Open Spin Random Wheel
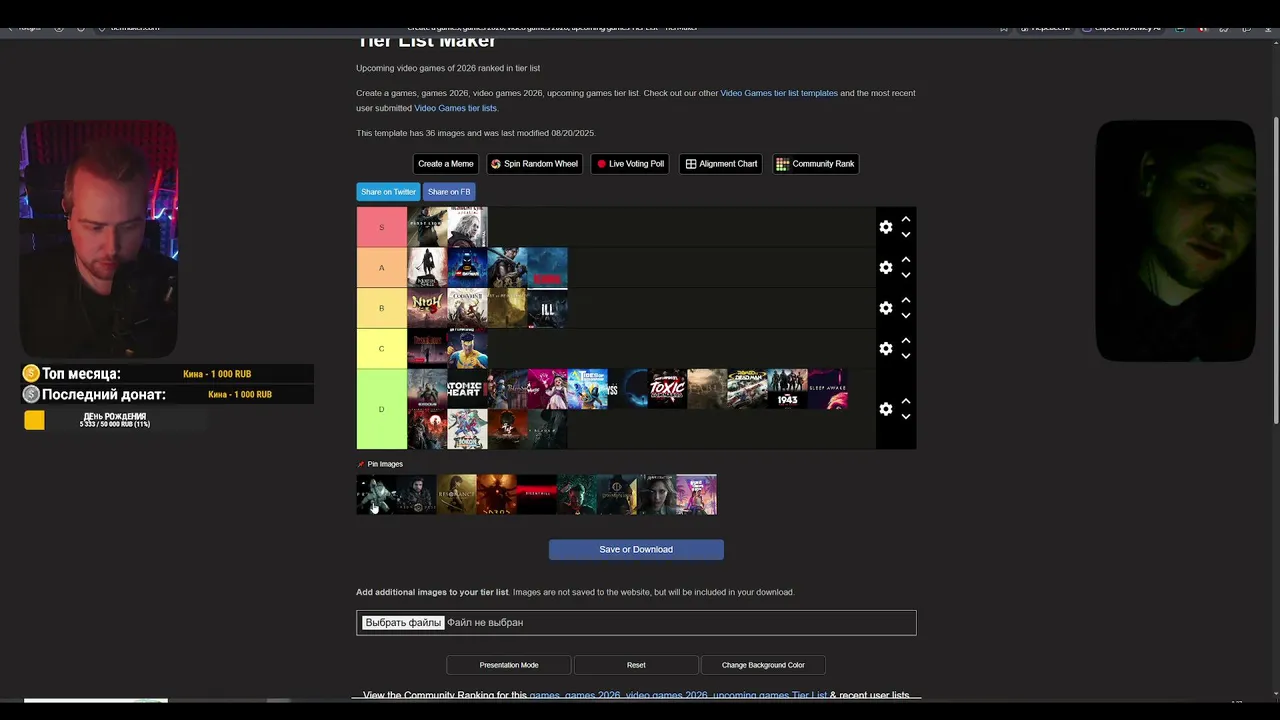Screen dimensions: 1280x720 [x=535, y=164]
